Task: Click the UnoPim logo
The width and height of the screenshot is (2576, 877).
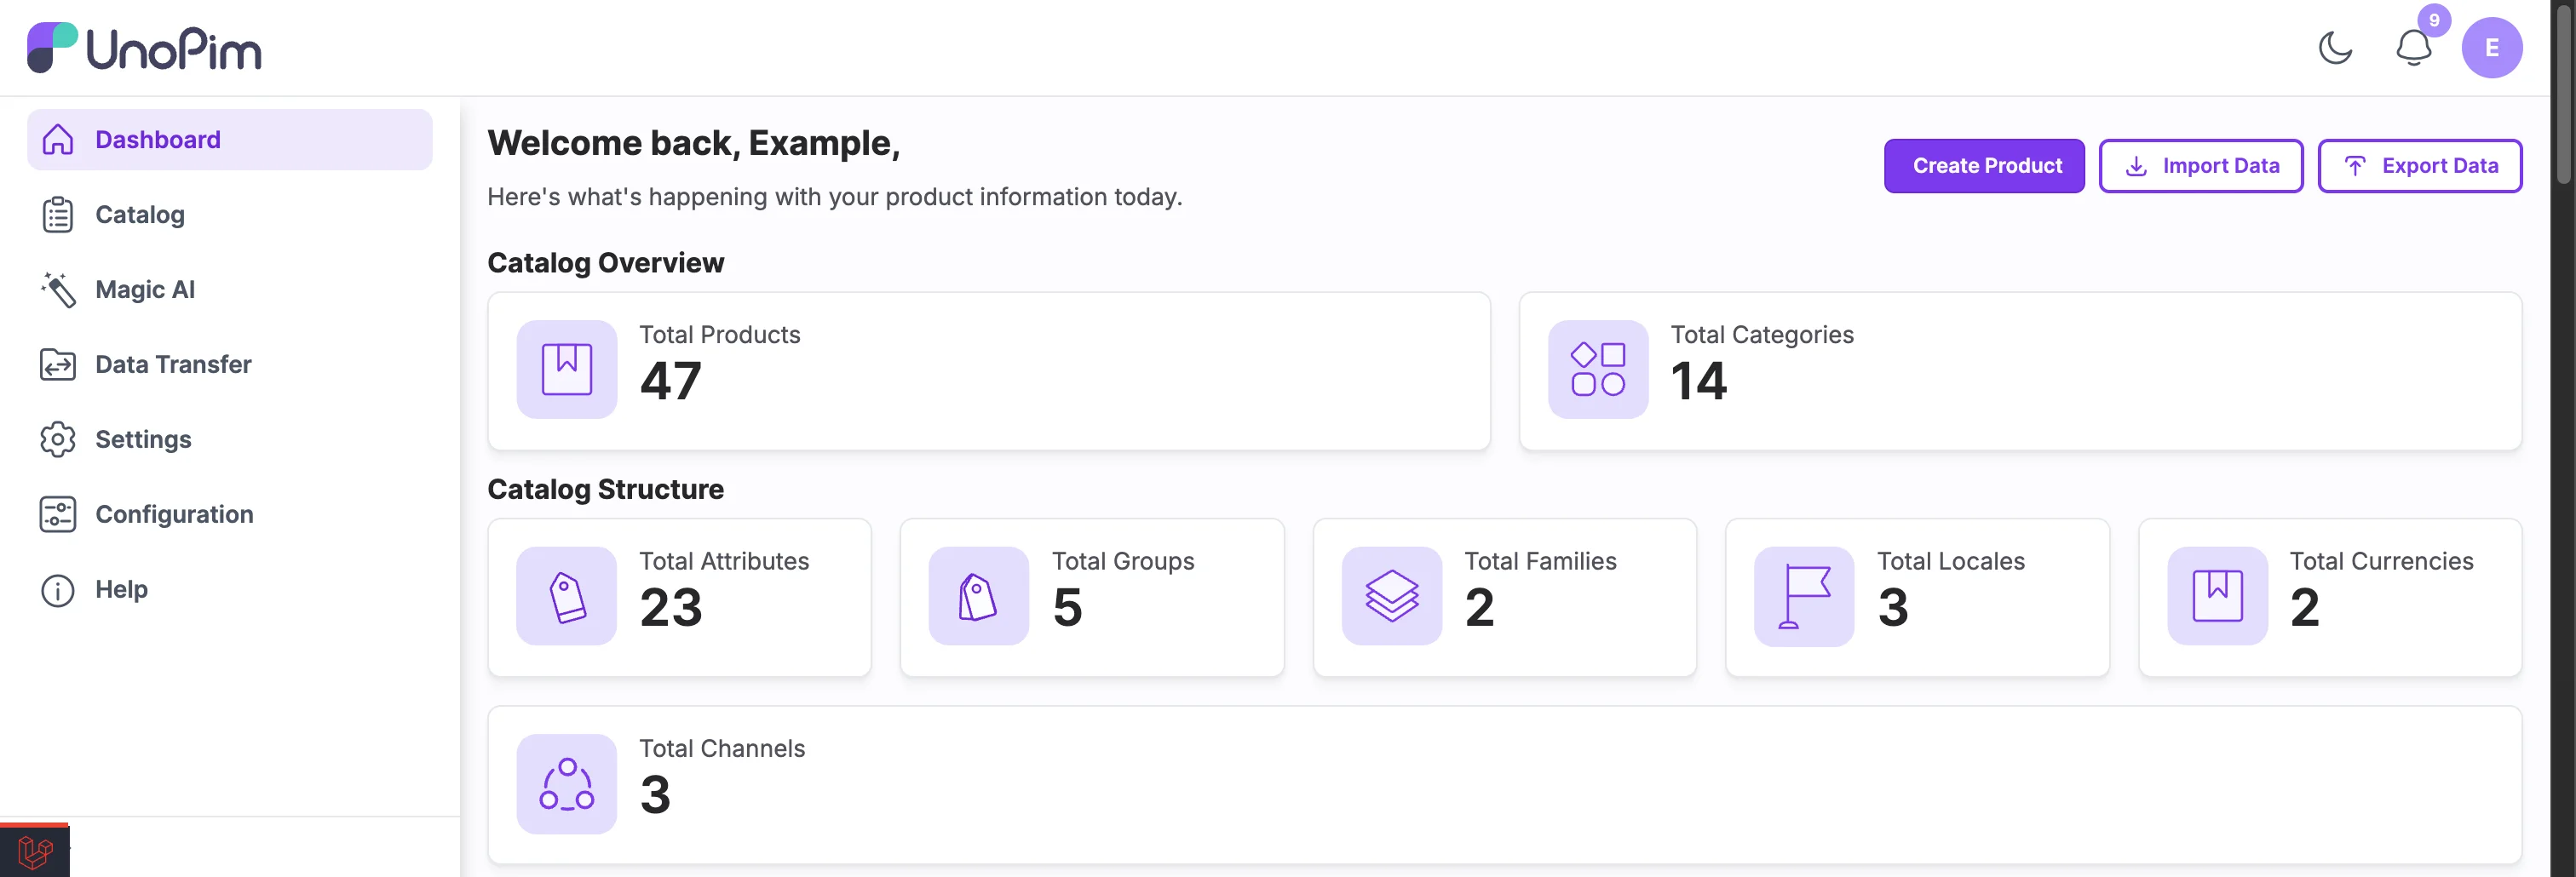Action: coord(144,47)
